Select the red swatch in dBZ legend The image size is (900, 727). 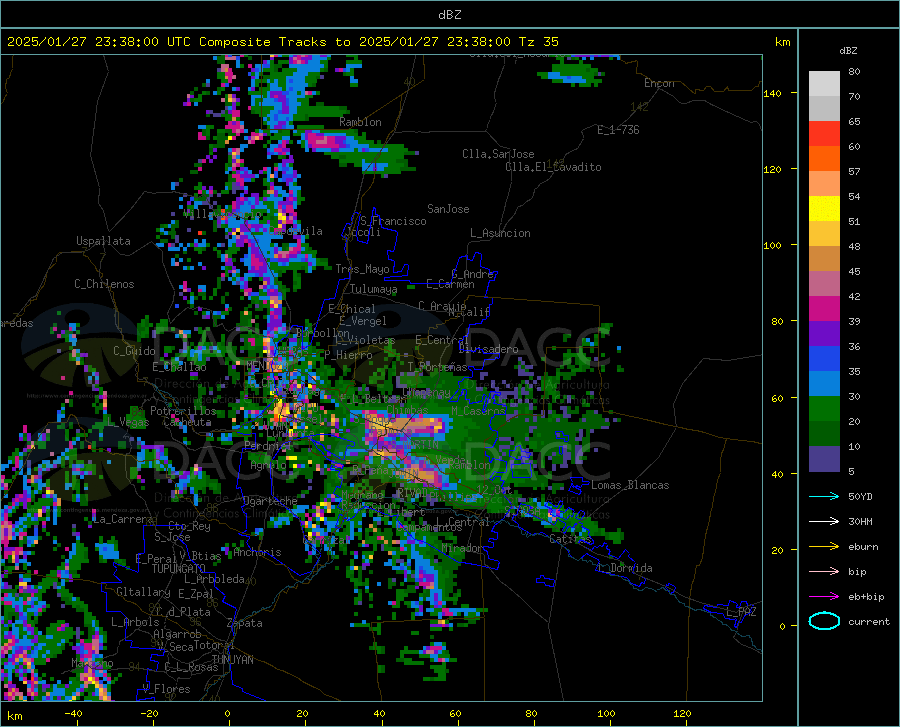824,134
